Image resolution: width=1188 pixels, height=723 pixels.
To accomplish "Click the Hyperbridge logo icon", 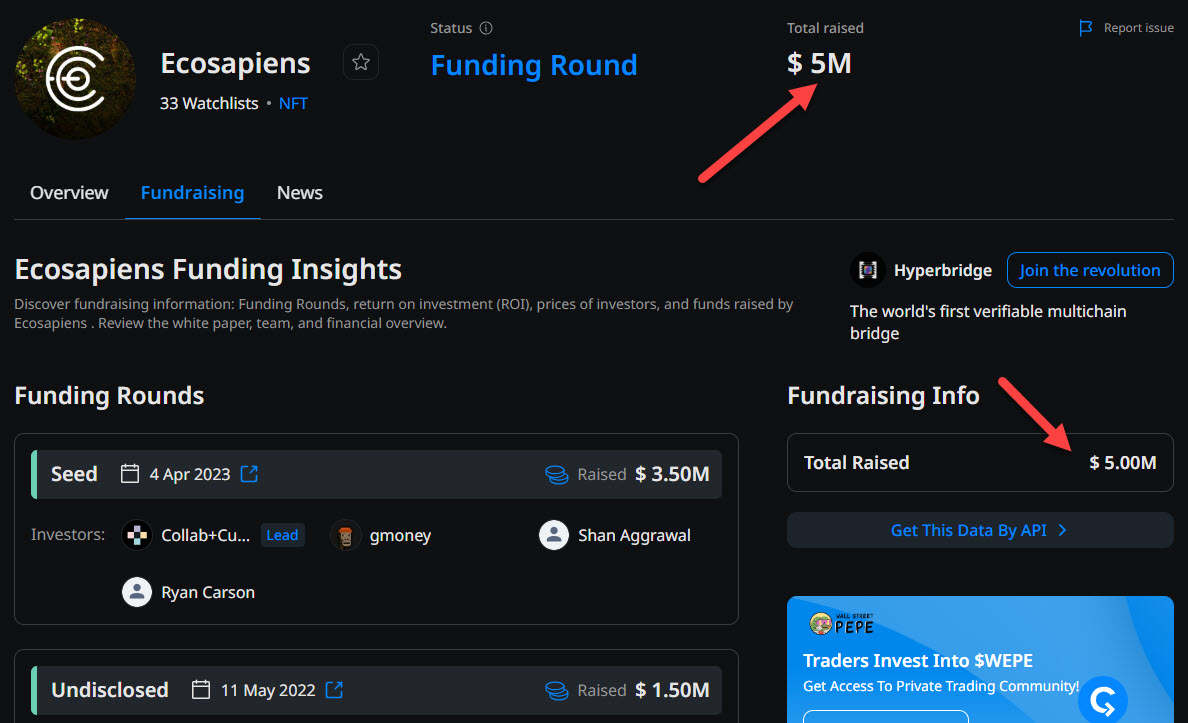I will (x=868, y=270).
